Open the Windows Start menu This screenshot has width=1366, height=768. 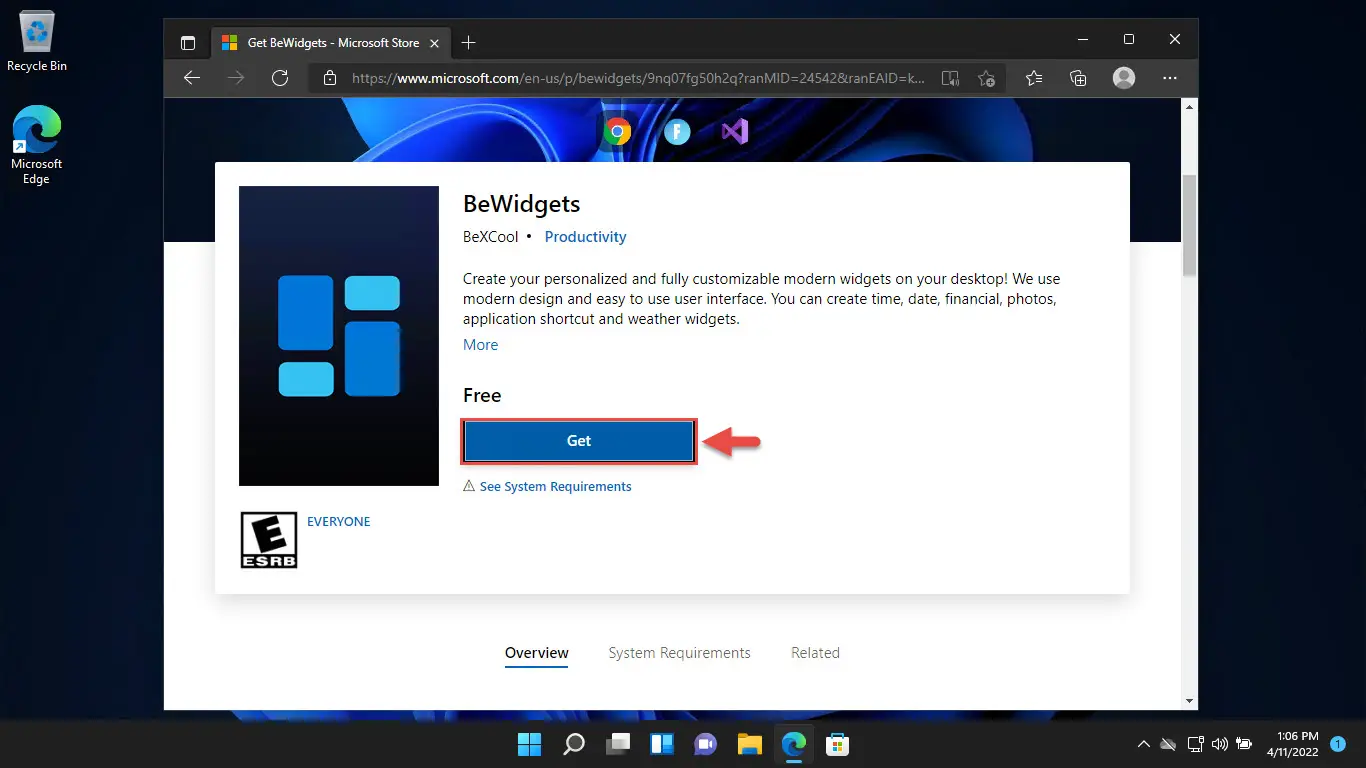click(529, 744)
